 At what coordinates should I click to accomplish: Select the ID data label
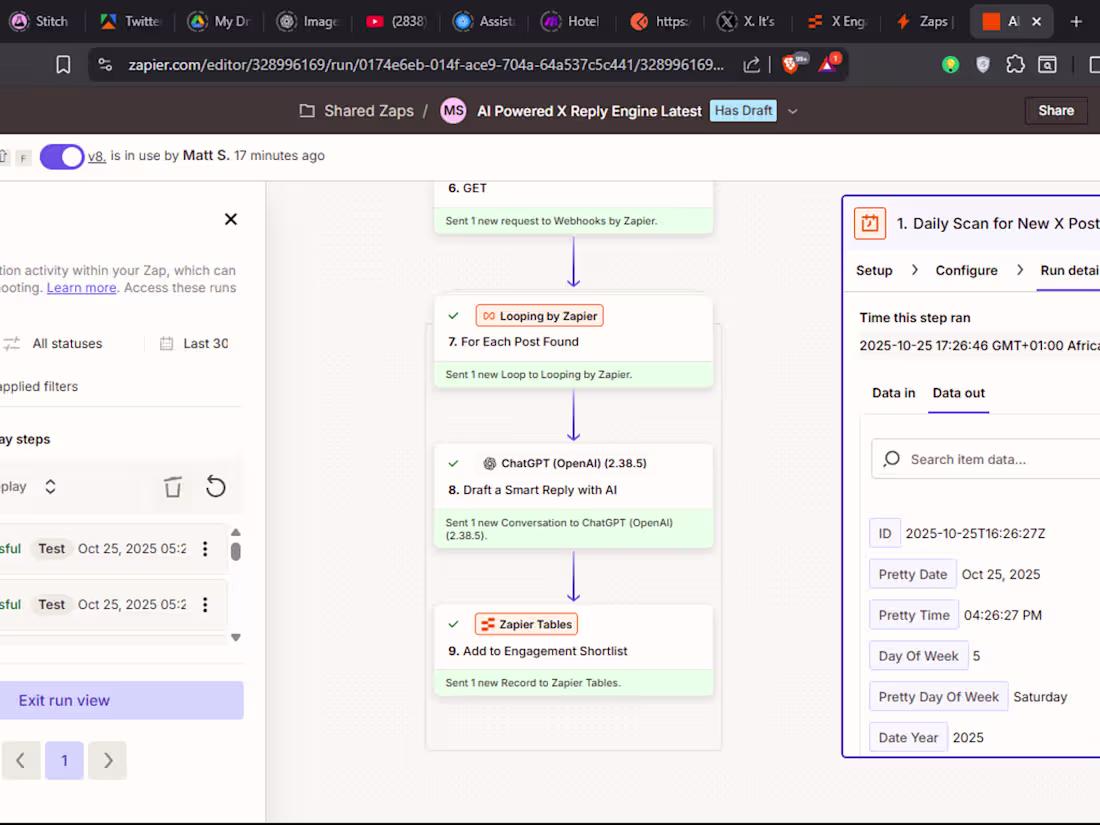coord(885,534)
